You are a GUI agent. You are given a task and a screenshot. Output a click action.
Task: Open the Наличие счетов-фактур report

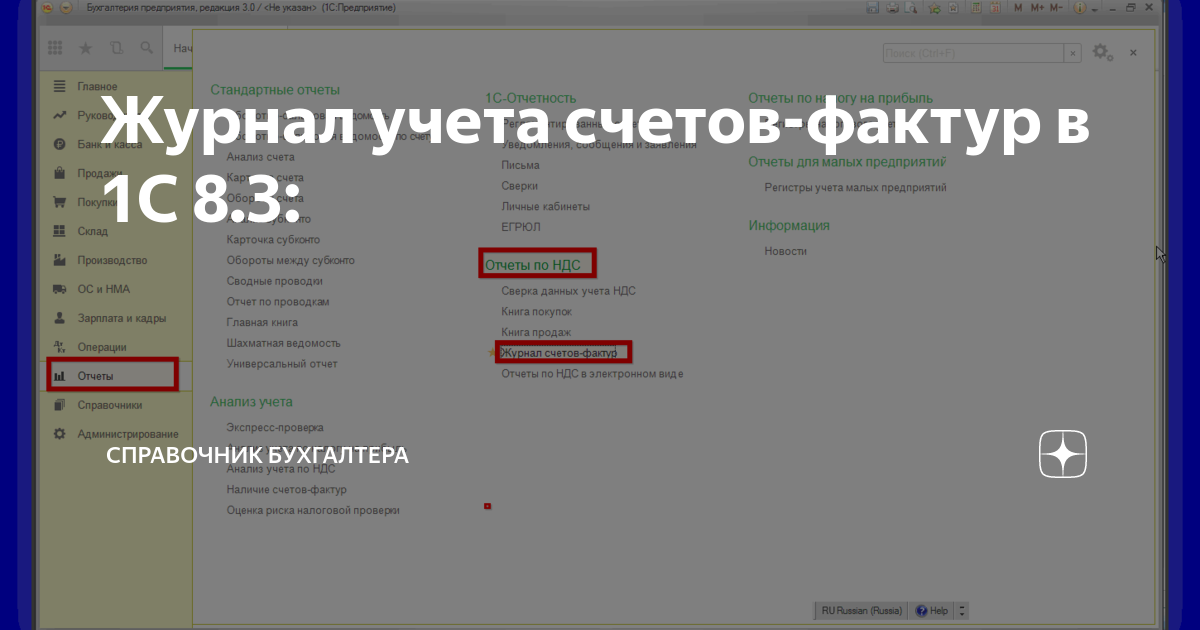(286, 489)
